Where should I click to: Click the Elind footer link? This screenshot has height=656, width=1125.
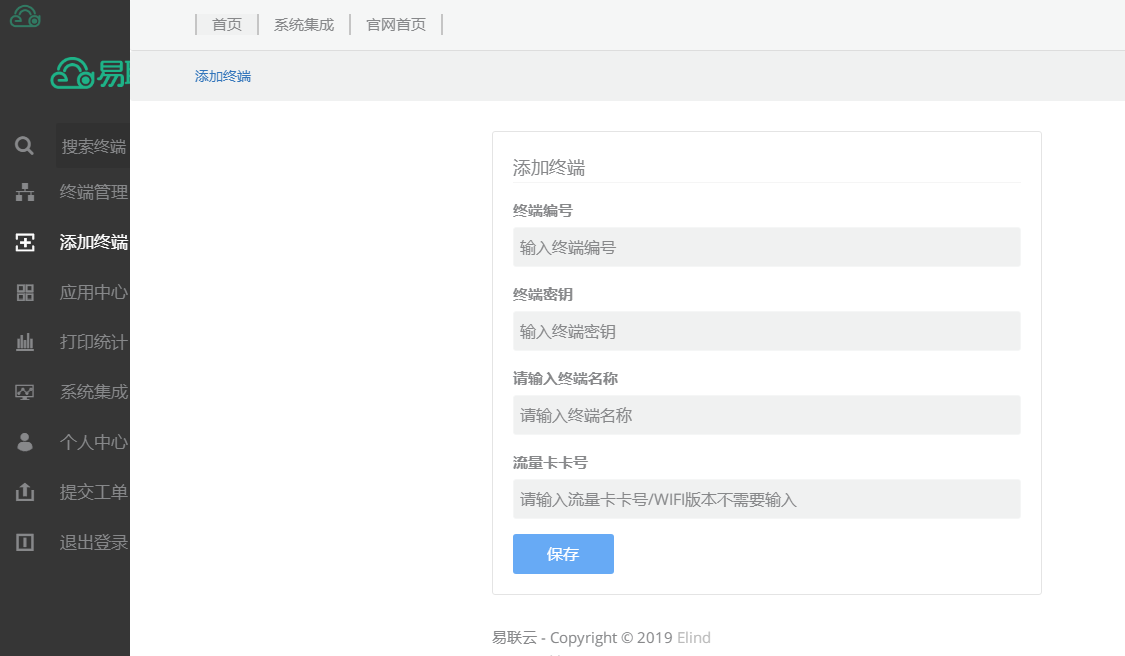click(694, 637)
